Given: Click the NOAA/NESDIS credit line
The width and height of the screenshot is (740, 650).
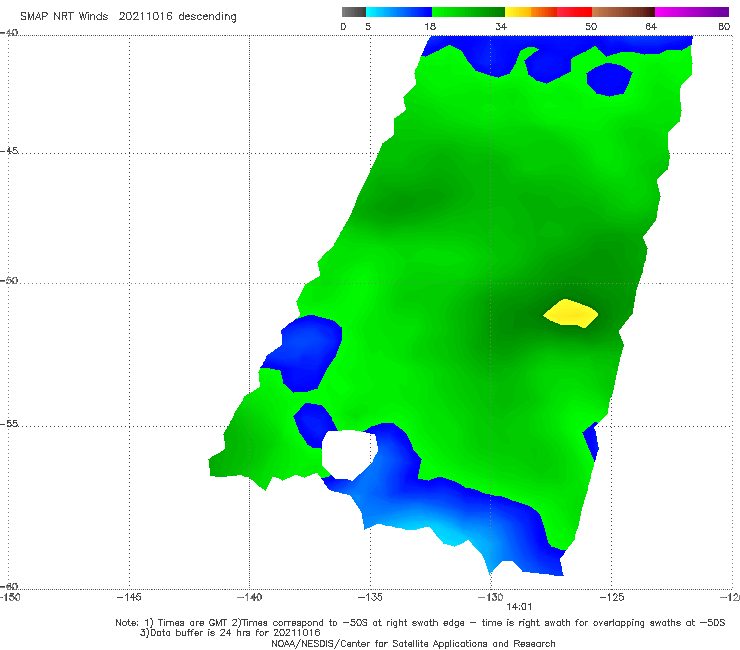Looking at the screenshot, I should pos(413,643).
